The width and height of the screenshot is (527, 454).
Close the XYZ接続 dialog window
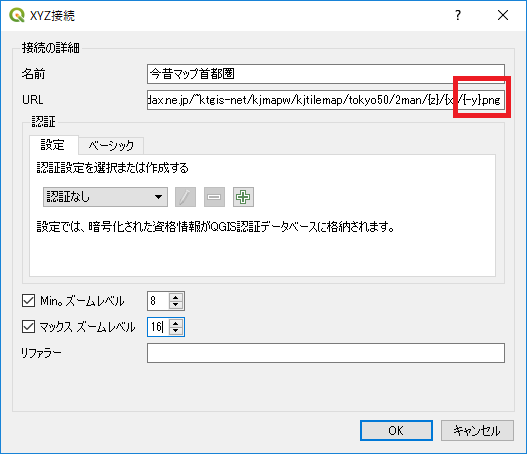pos(503,15)
